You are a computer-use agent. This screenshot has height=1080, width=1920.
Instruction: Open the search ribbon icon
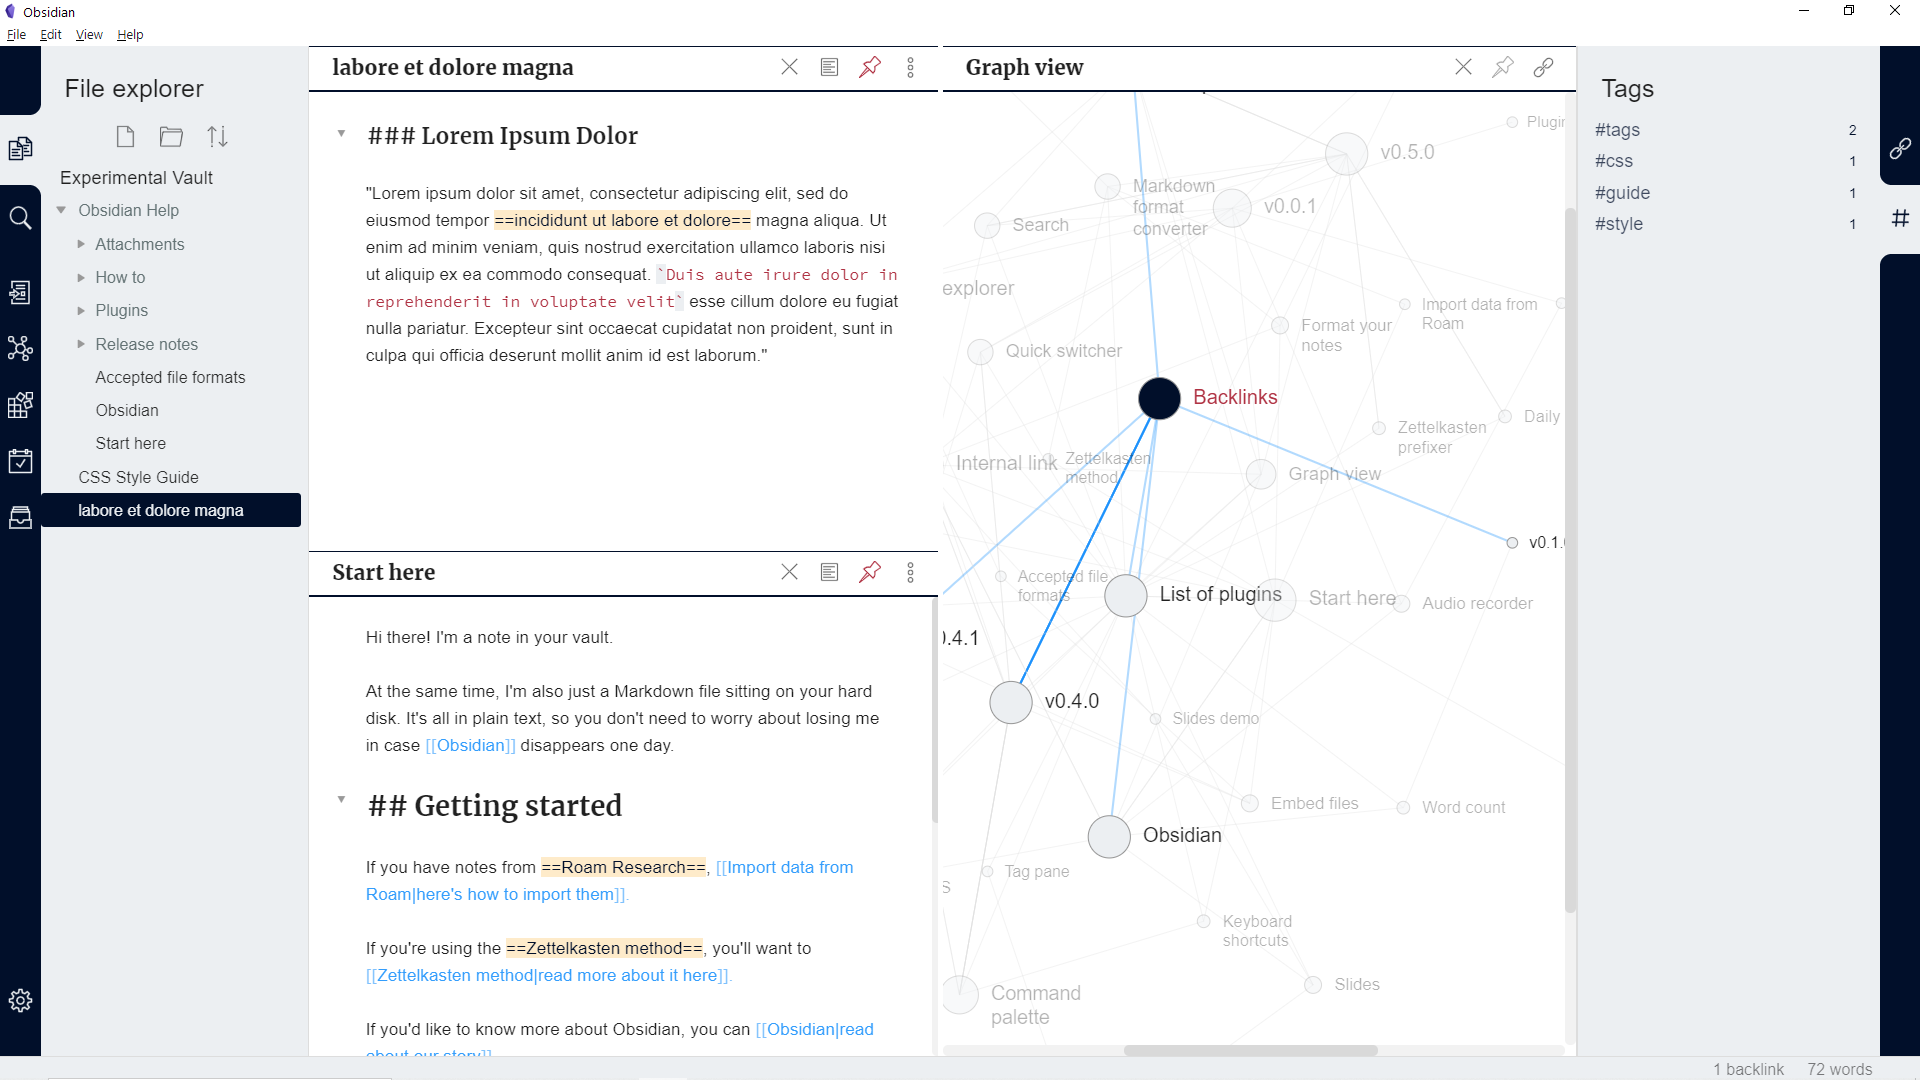tap(20, 217)
